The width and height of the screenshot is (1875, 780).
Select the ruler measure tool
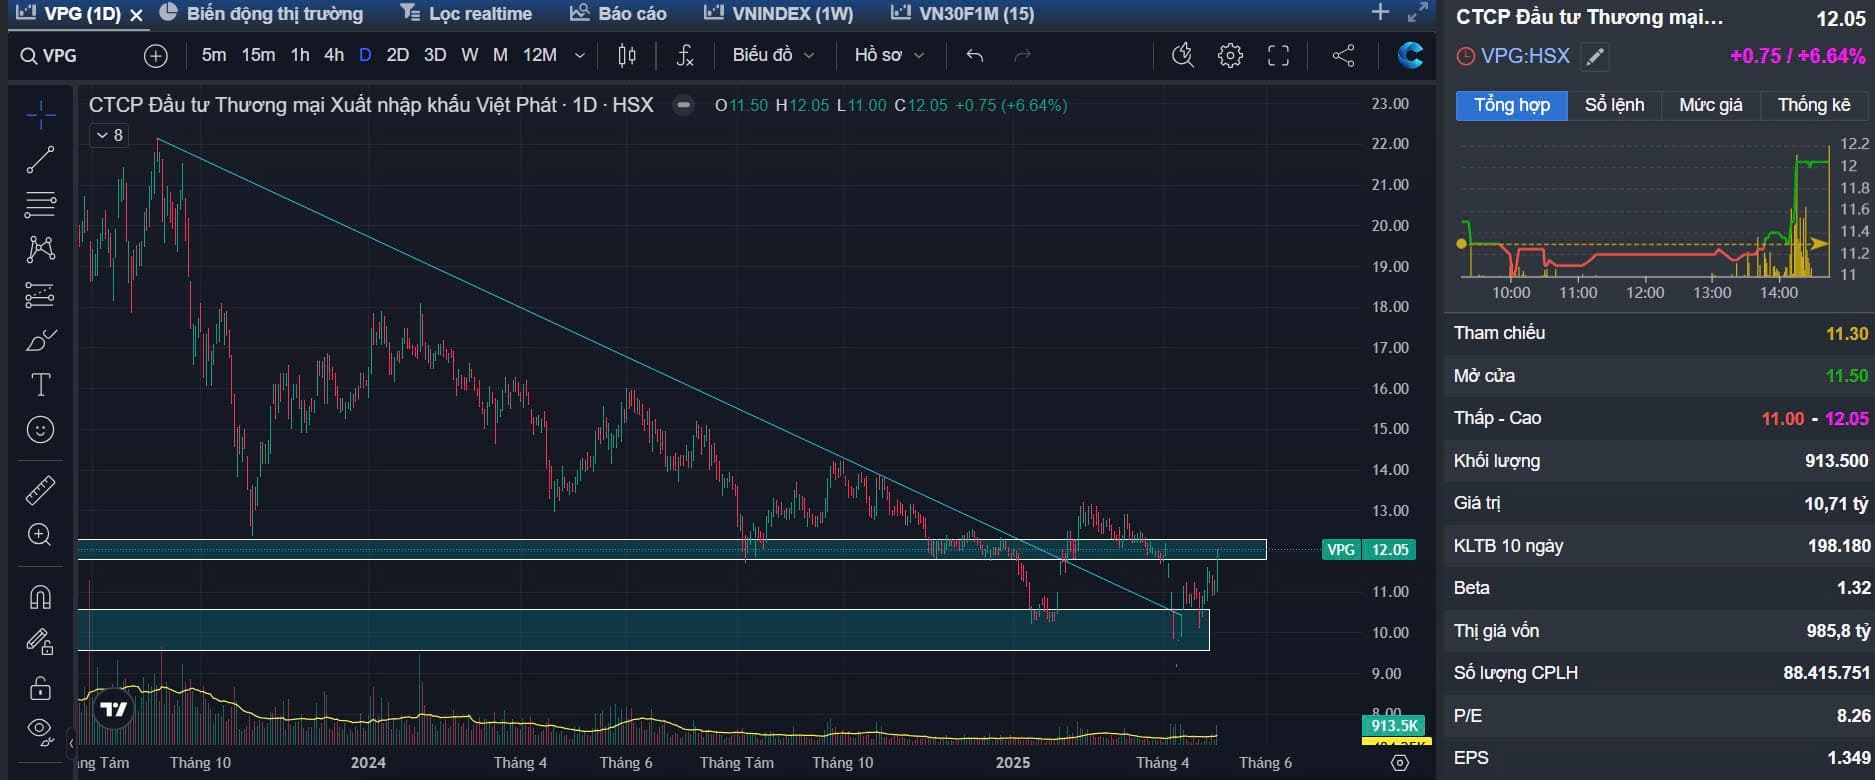[x=40, y=490]
